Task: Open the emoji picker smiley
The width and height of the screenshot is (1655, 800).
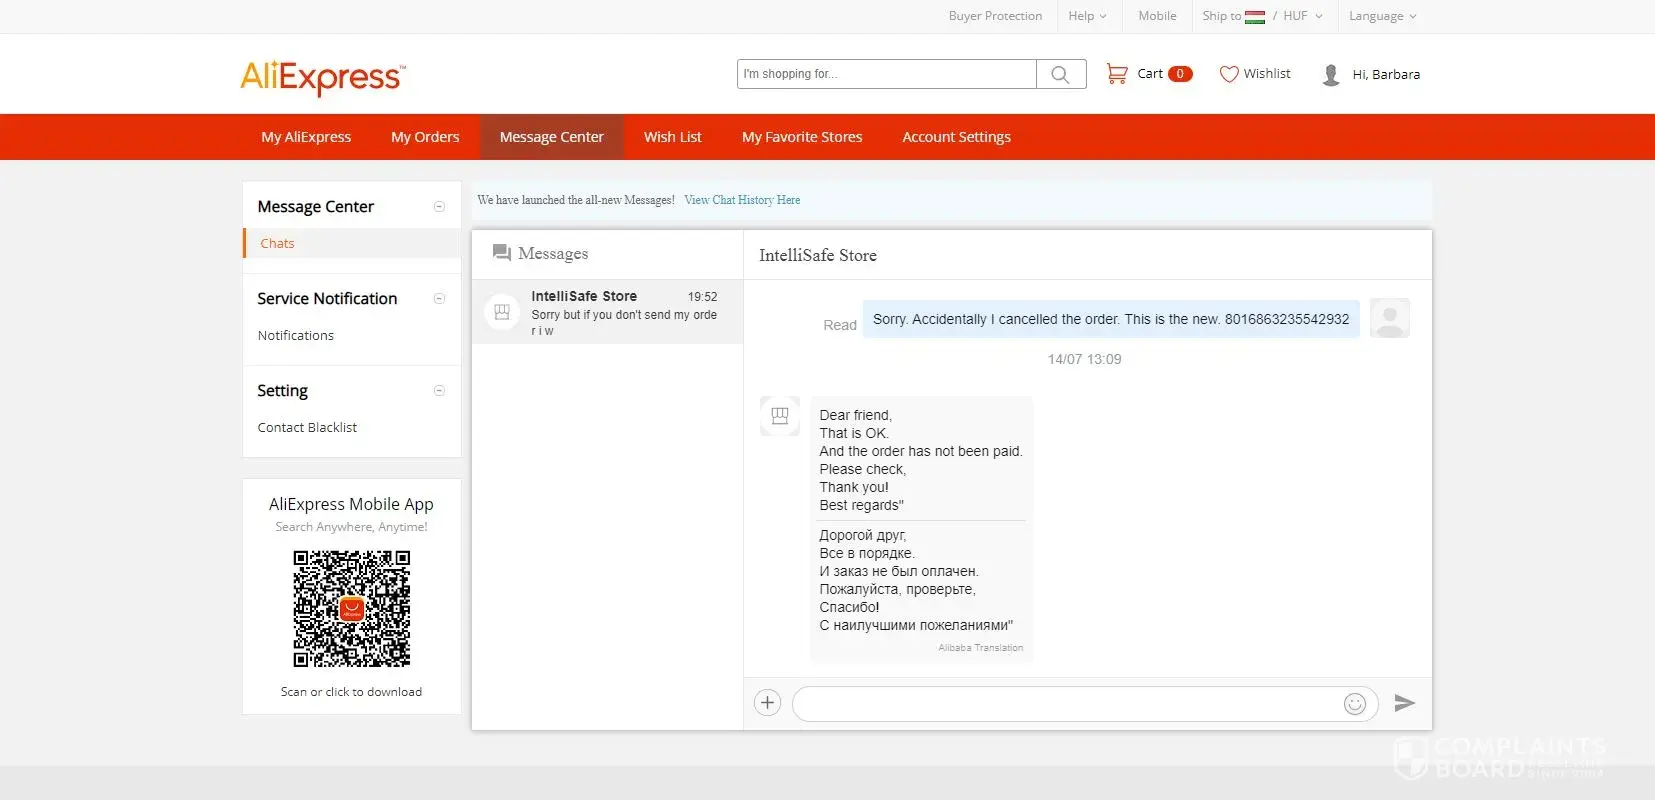Action: click(1354, 704)
